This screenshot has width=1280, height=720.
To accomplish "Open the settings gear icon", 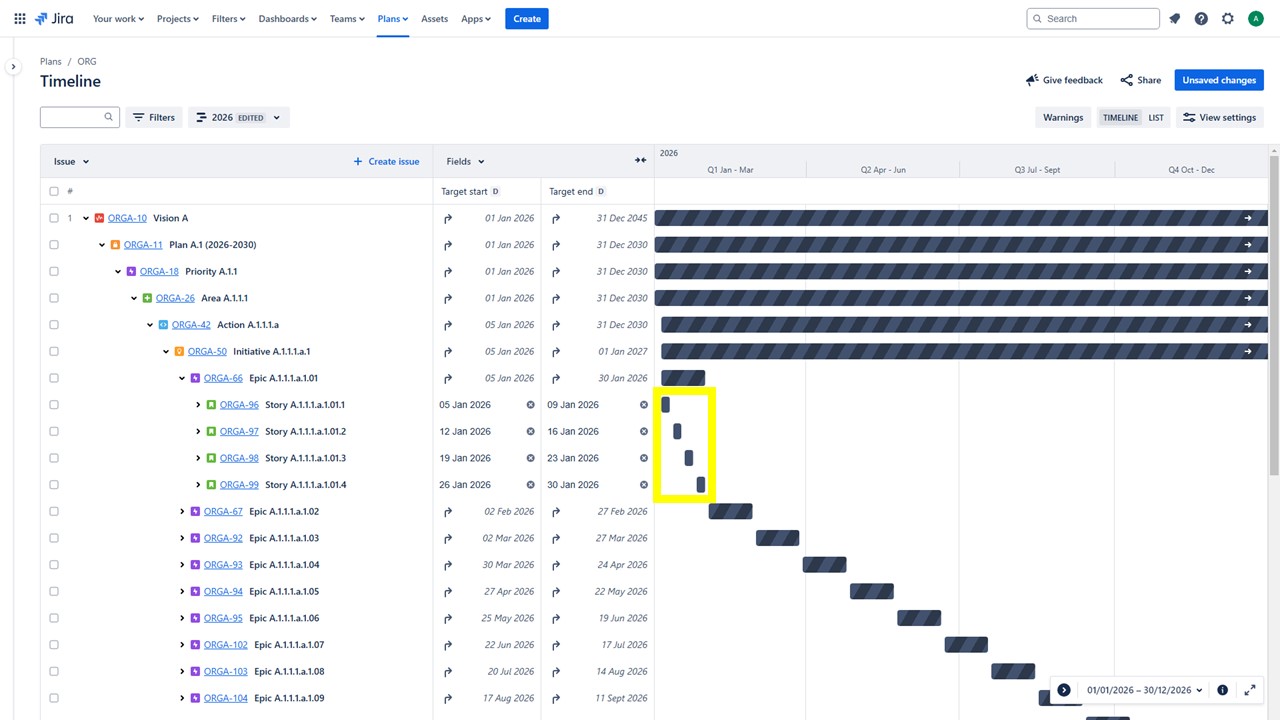I will click(1228, 19).
